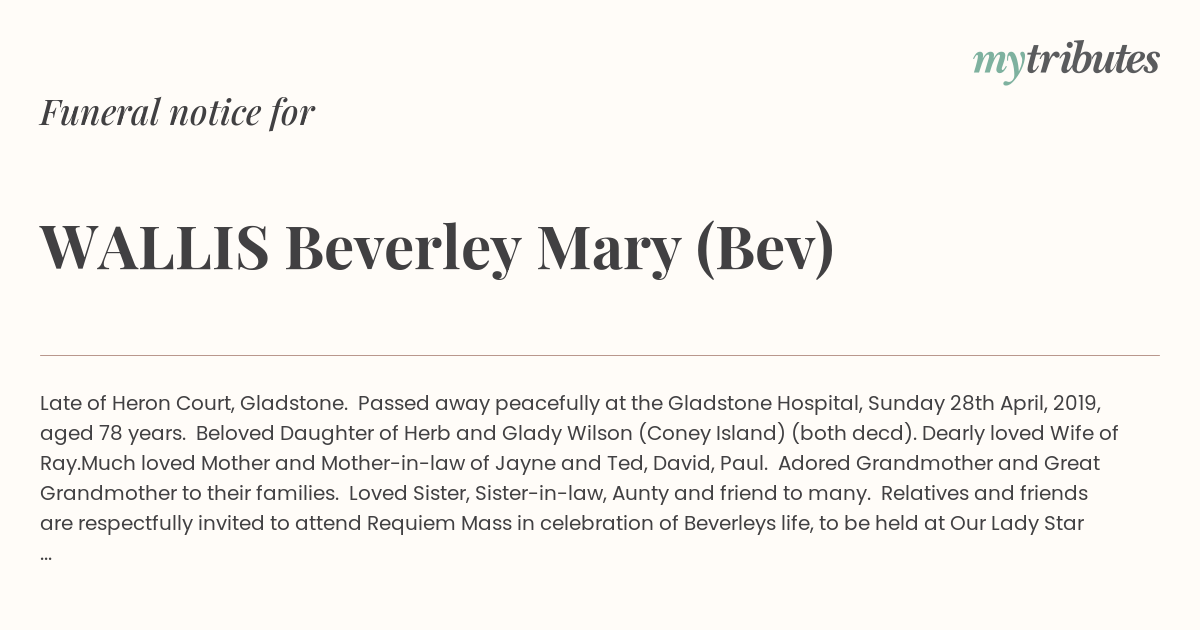The image size is (1200, 630).
Task: Select the 'Sunday 28th April, 2019' date text
Action: point(984,404)
